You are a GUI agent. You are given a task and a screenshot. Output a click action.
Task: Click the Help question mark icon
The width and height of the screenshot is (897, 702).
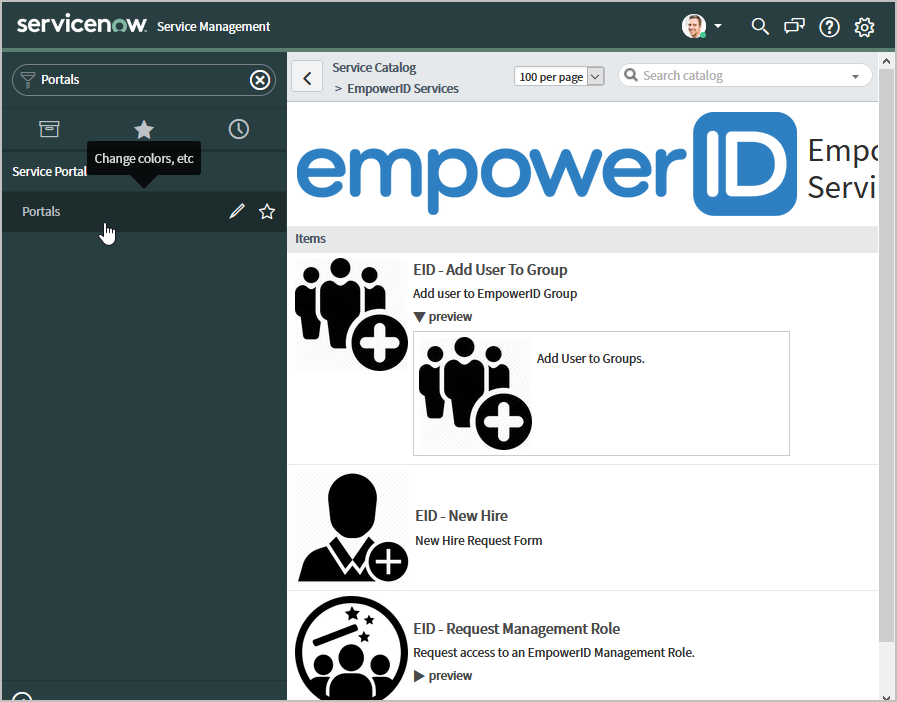coord(829,27)
